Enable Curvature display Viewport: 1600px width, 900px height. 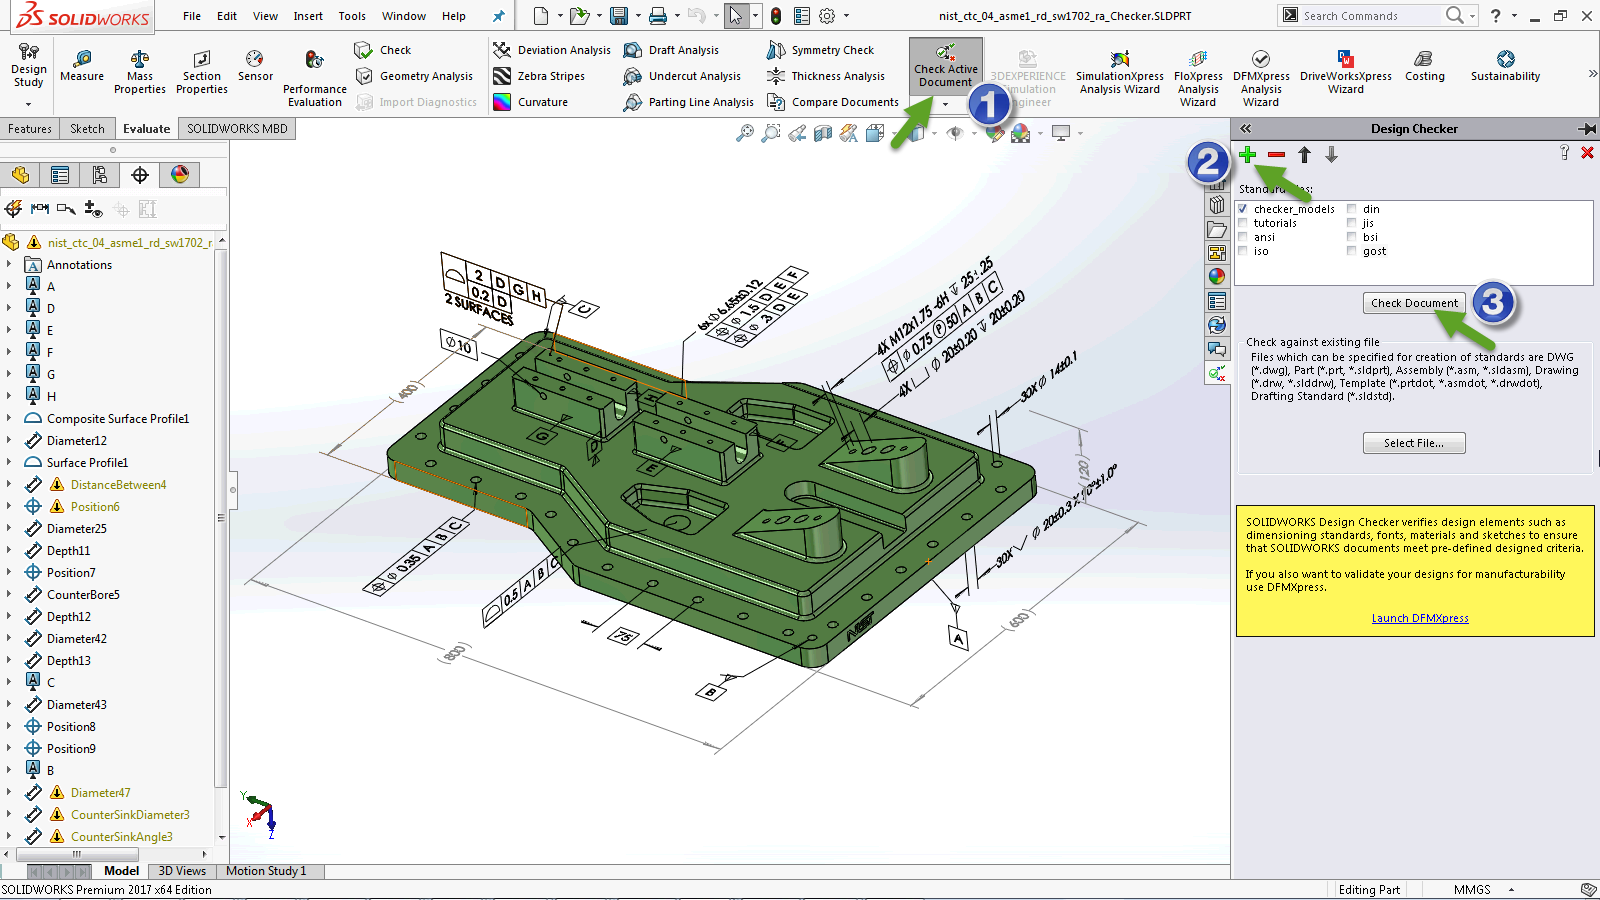tap(531, 102)
